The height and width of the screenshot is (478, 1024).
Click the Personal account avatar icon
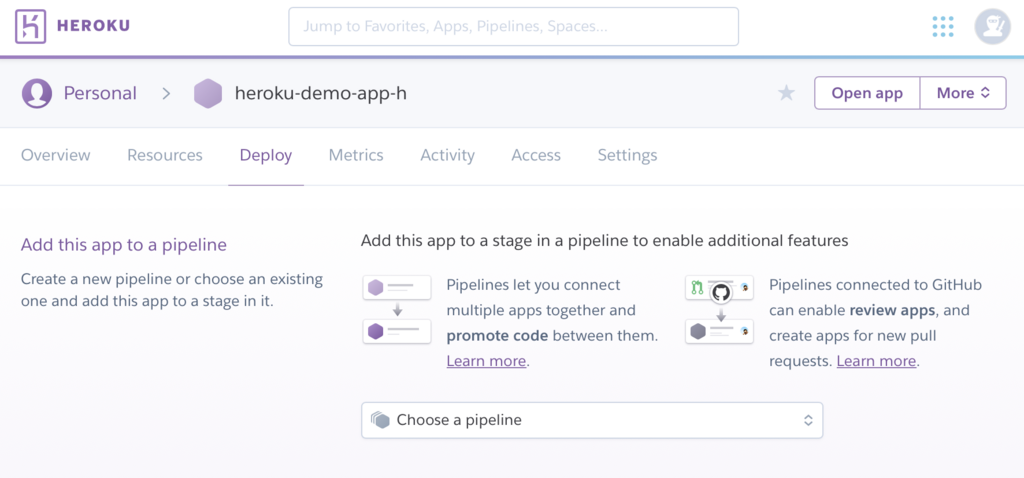37,93
